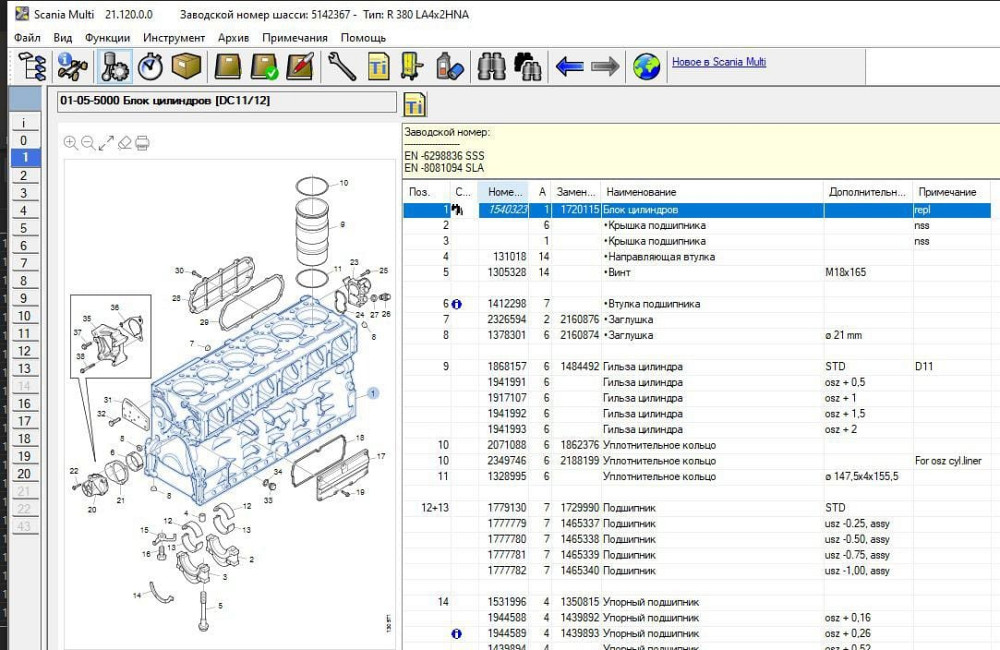The image size is (1000, 650).
Task: Open the Новое в Scania Multi link
Action: (x=718, y=62)
